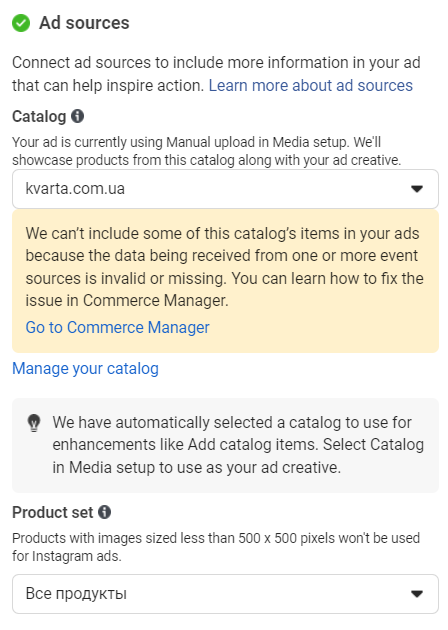Click the lightbulb tip icon
The width and height of the screenshot is (448, 630).
pos(34,423)
